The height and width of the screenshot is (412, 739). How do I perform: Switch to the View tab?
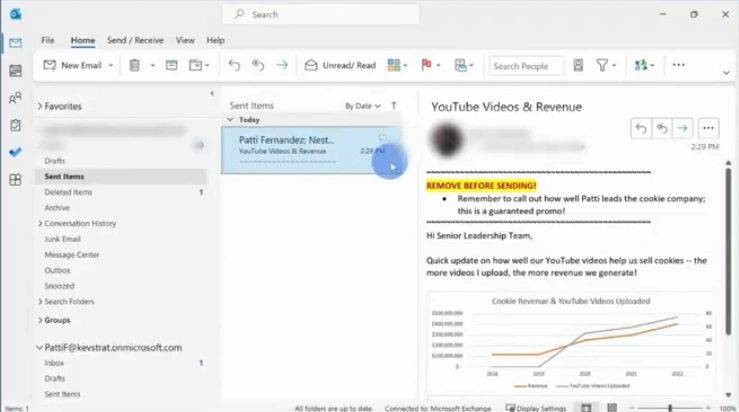(x=185, y=40)
